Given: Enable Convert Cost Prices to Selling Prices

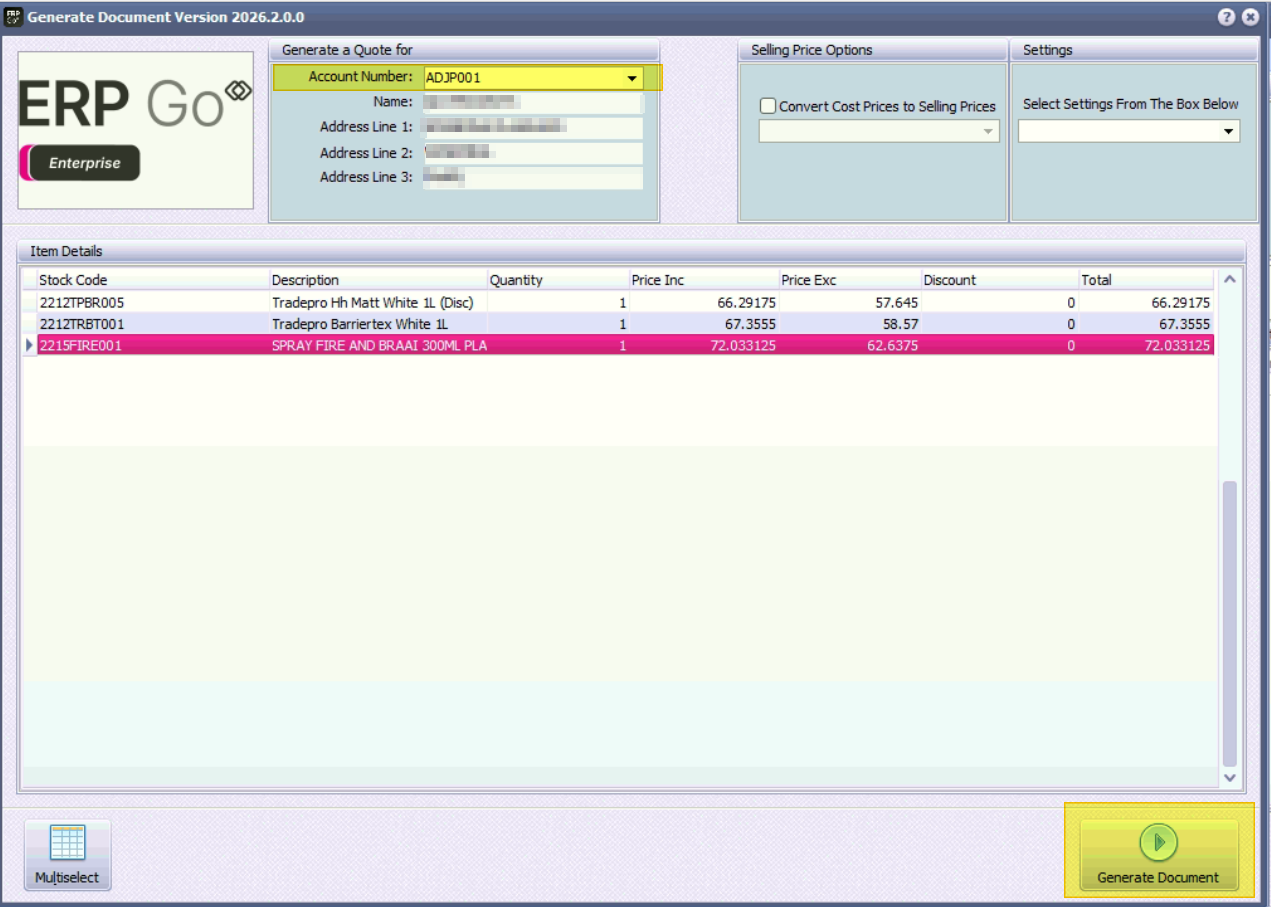Looking at the screenshot, I should point(768,106).
